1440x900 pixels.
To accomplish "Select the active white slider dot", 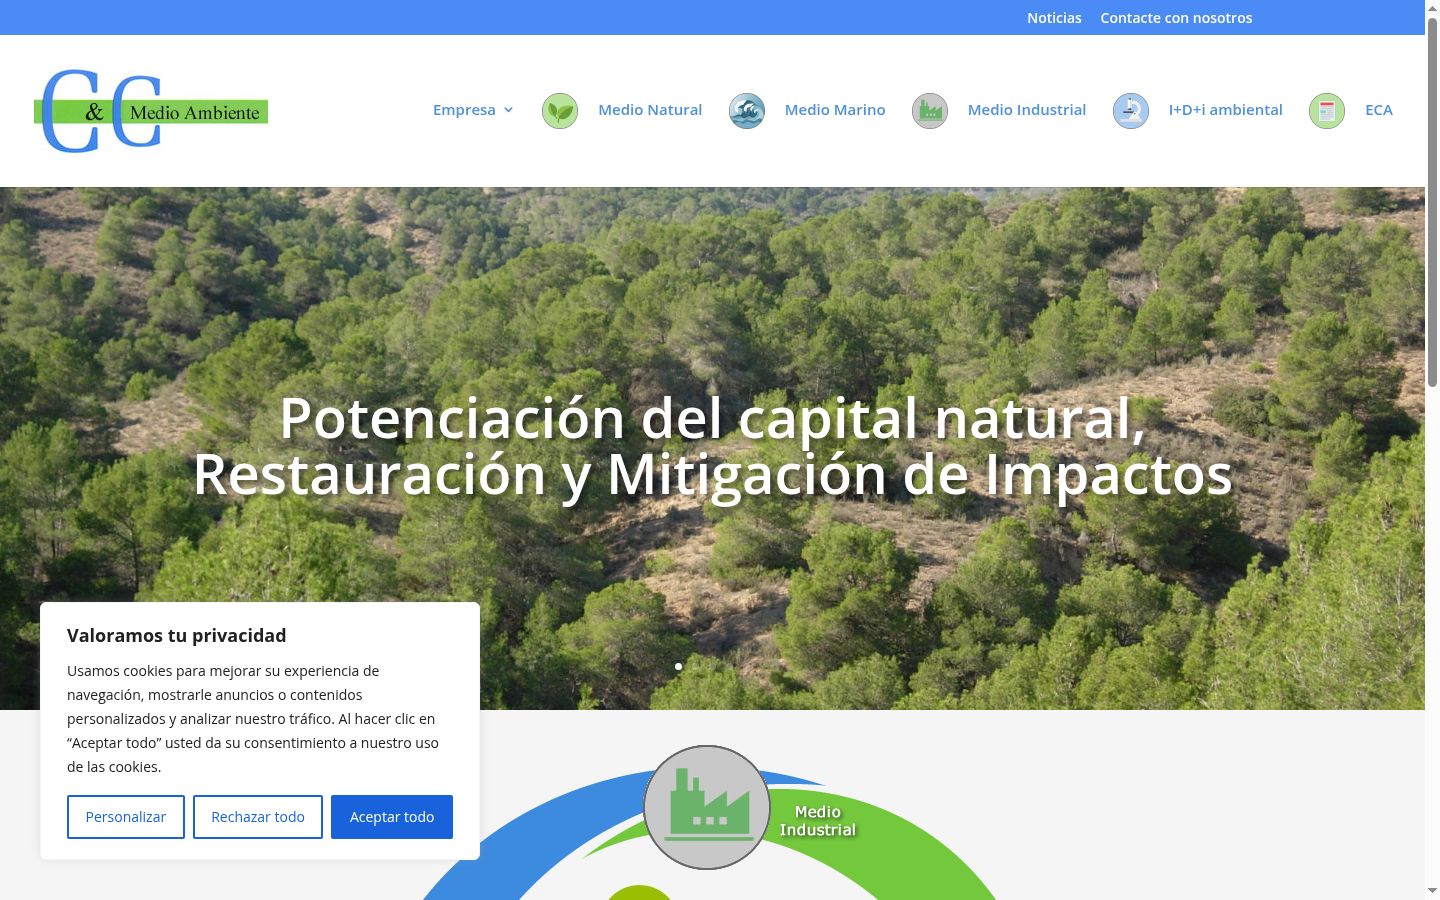I will [678, 666].
